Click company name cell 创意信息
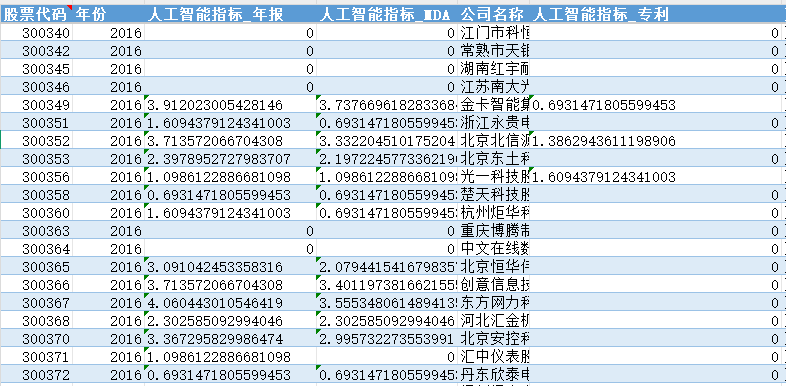 pyautogui.click(x=493, y=285)
